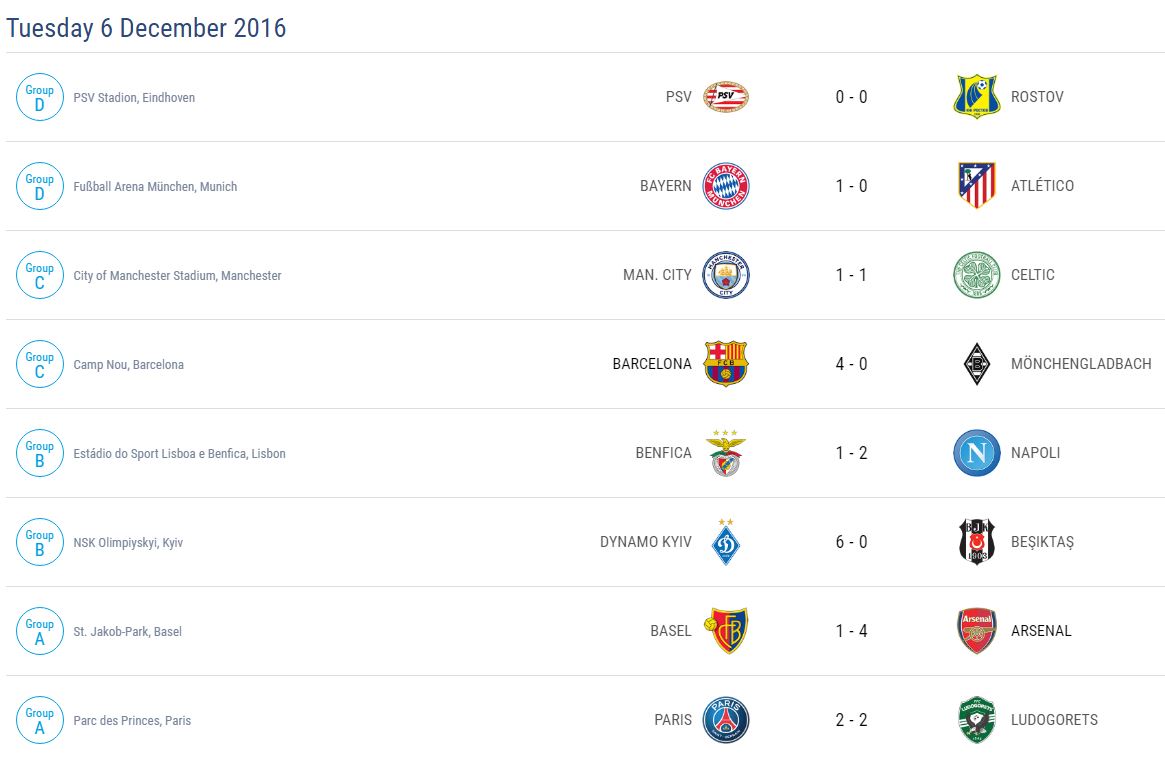Screen dimensions: 1165x767
Task: Open the Celtic club badge
Action: tap(976, 275)
